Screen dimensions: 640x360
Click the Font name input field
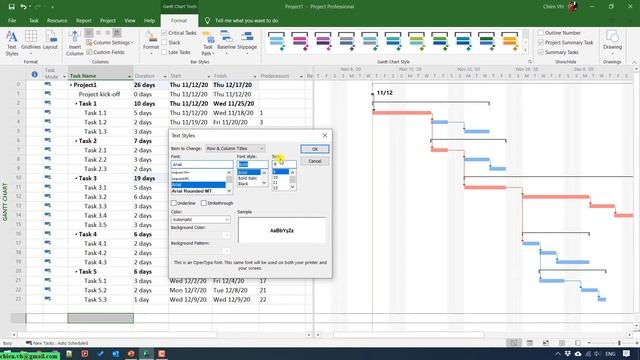click(202, 164)
